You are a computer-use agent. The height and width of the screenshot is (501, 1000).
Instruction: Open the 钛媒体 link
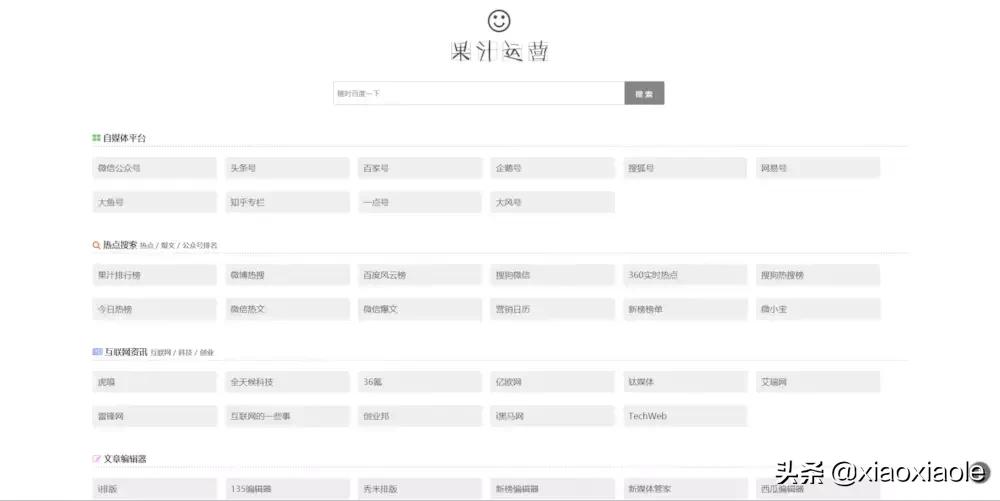click(x=685, y=382)
